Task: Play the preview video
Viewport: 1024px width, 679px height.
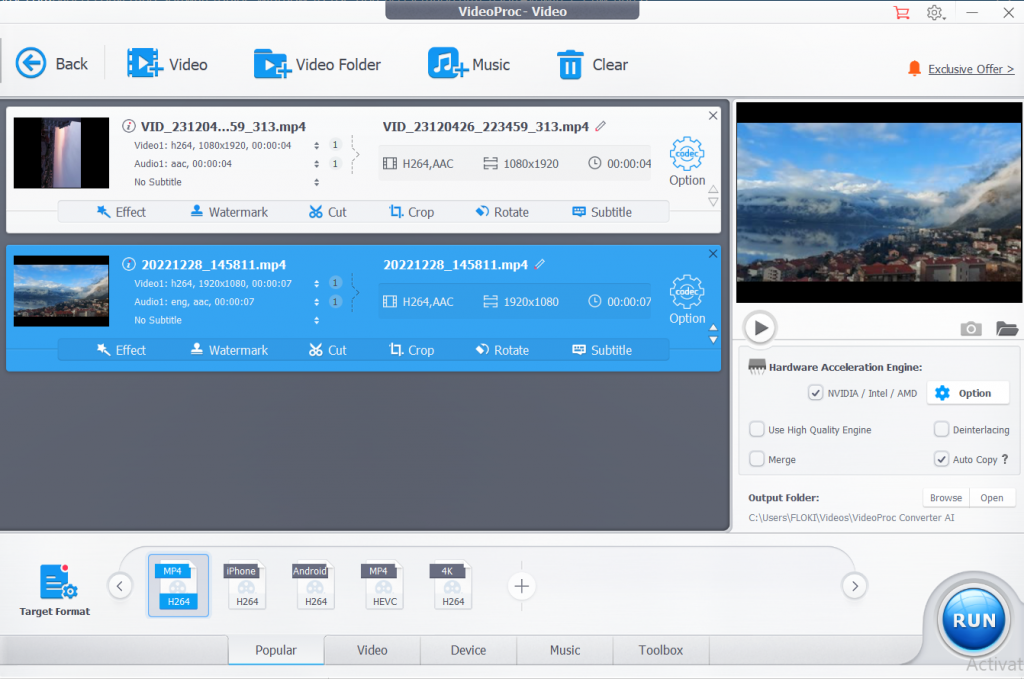Action: coord(760,327)
